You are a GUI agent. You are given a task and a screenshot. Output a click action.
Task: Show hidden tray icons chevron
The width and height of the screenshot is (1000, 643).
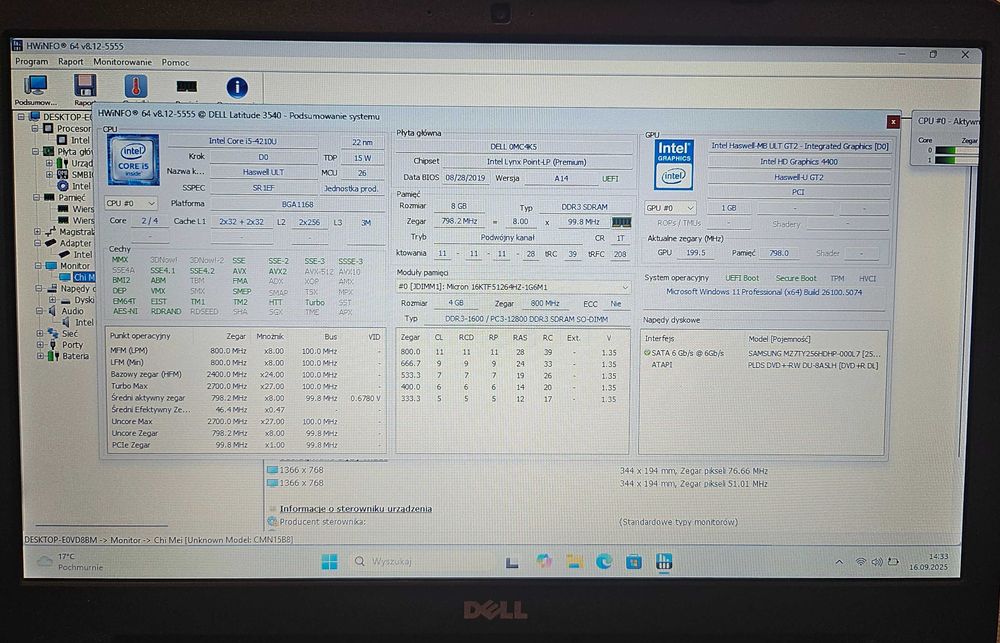tap(839, 562)
